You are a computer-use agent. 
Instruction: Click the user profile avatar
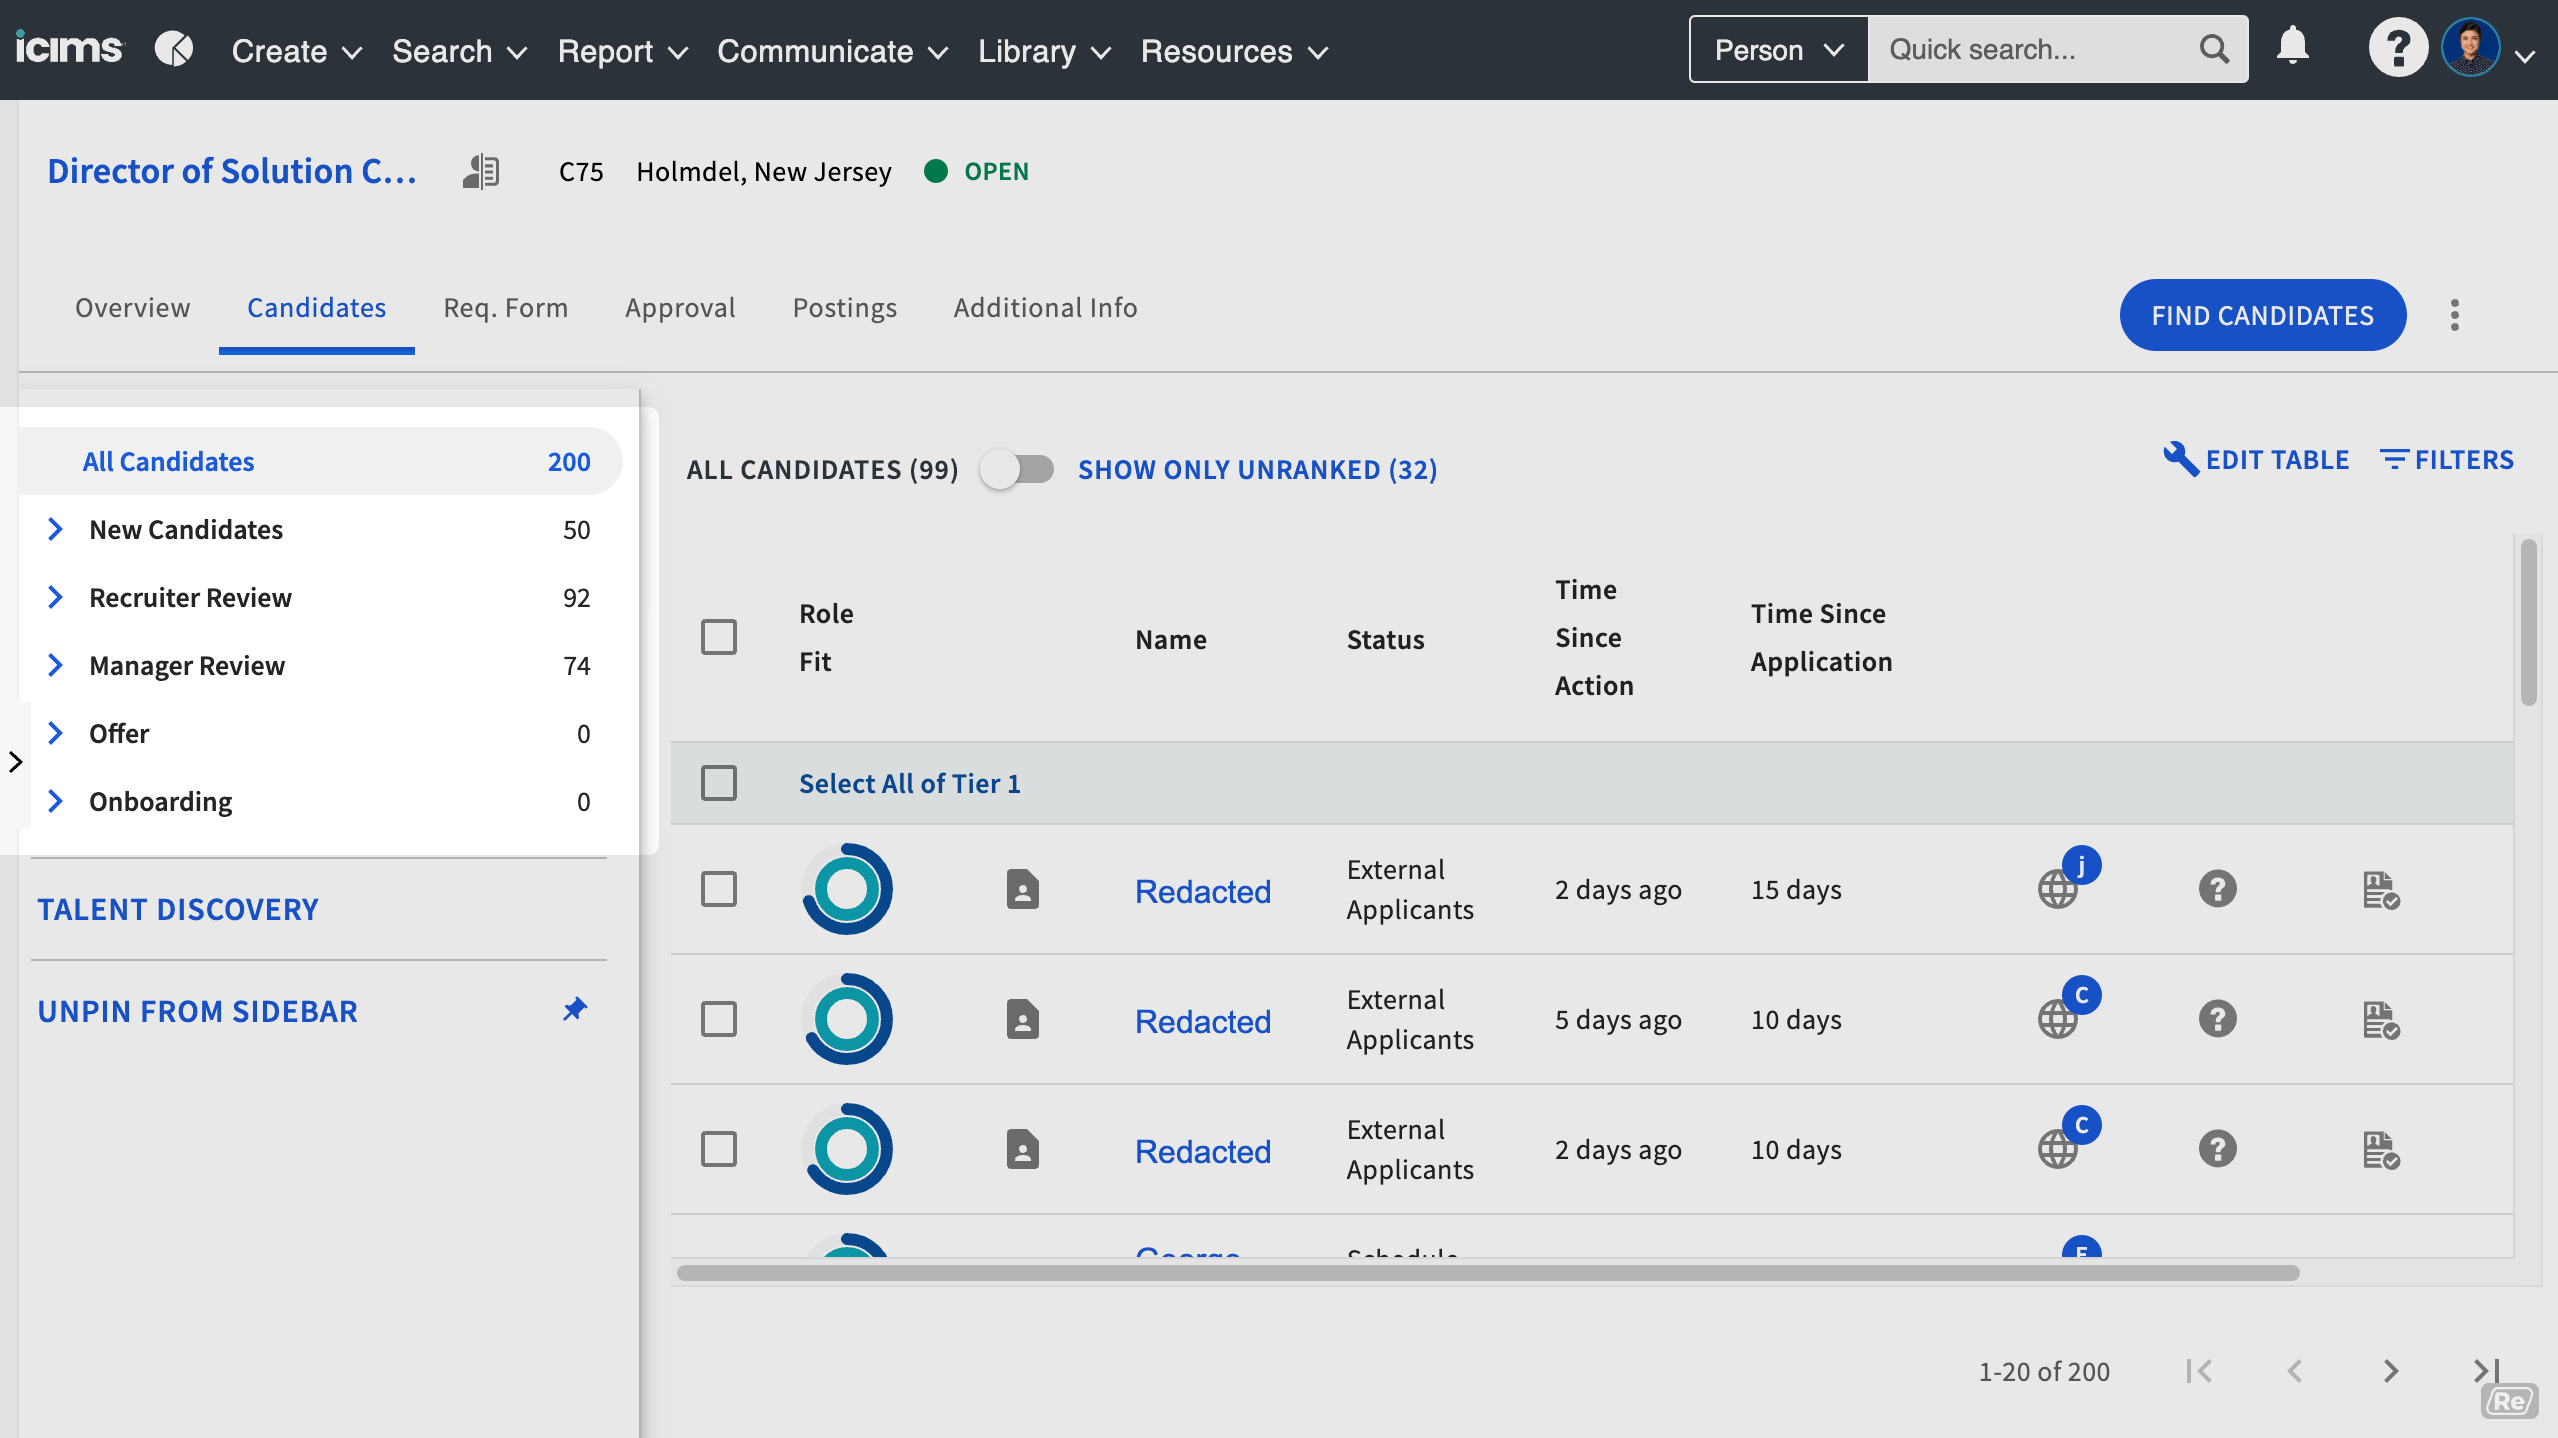point(2470,47)
